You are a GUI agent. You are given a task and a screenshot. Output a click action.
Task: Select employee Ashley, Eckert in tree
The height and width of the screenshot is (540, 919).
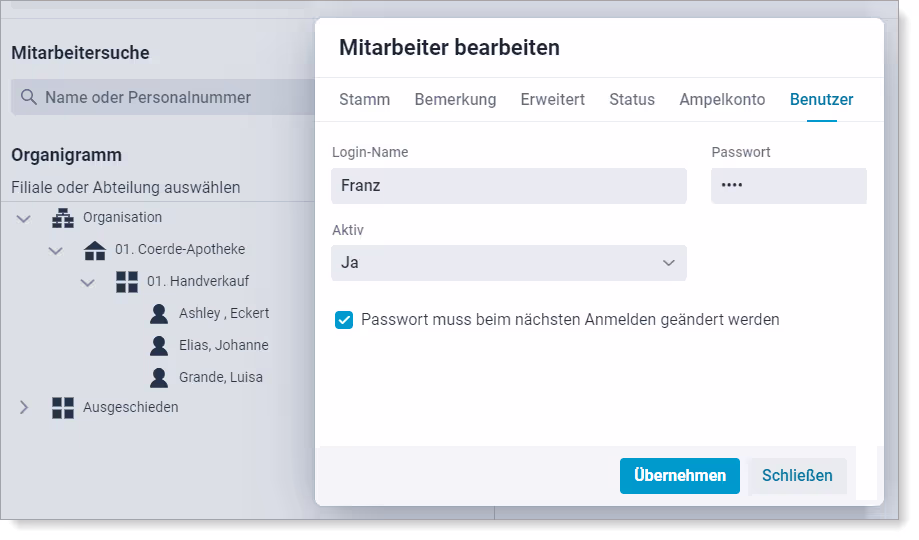coord(224,313)
